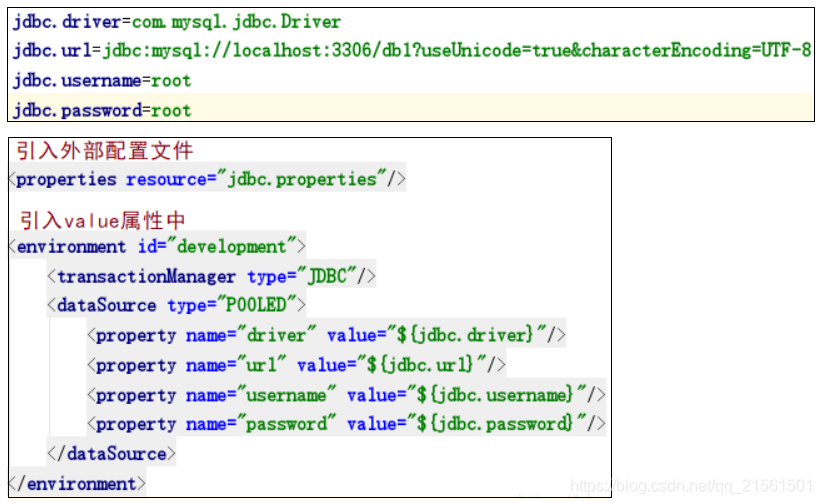The width and height of the screenshot is (821, 504).
Task: Click the jdbc.driver=com.mysql.jdbc.Driver line
Action: pos(177,22)
